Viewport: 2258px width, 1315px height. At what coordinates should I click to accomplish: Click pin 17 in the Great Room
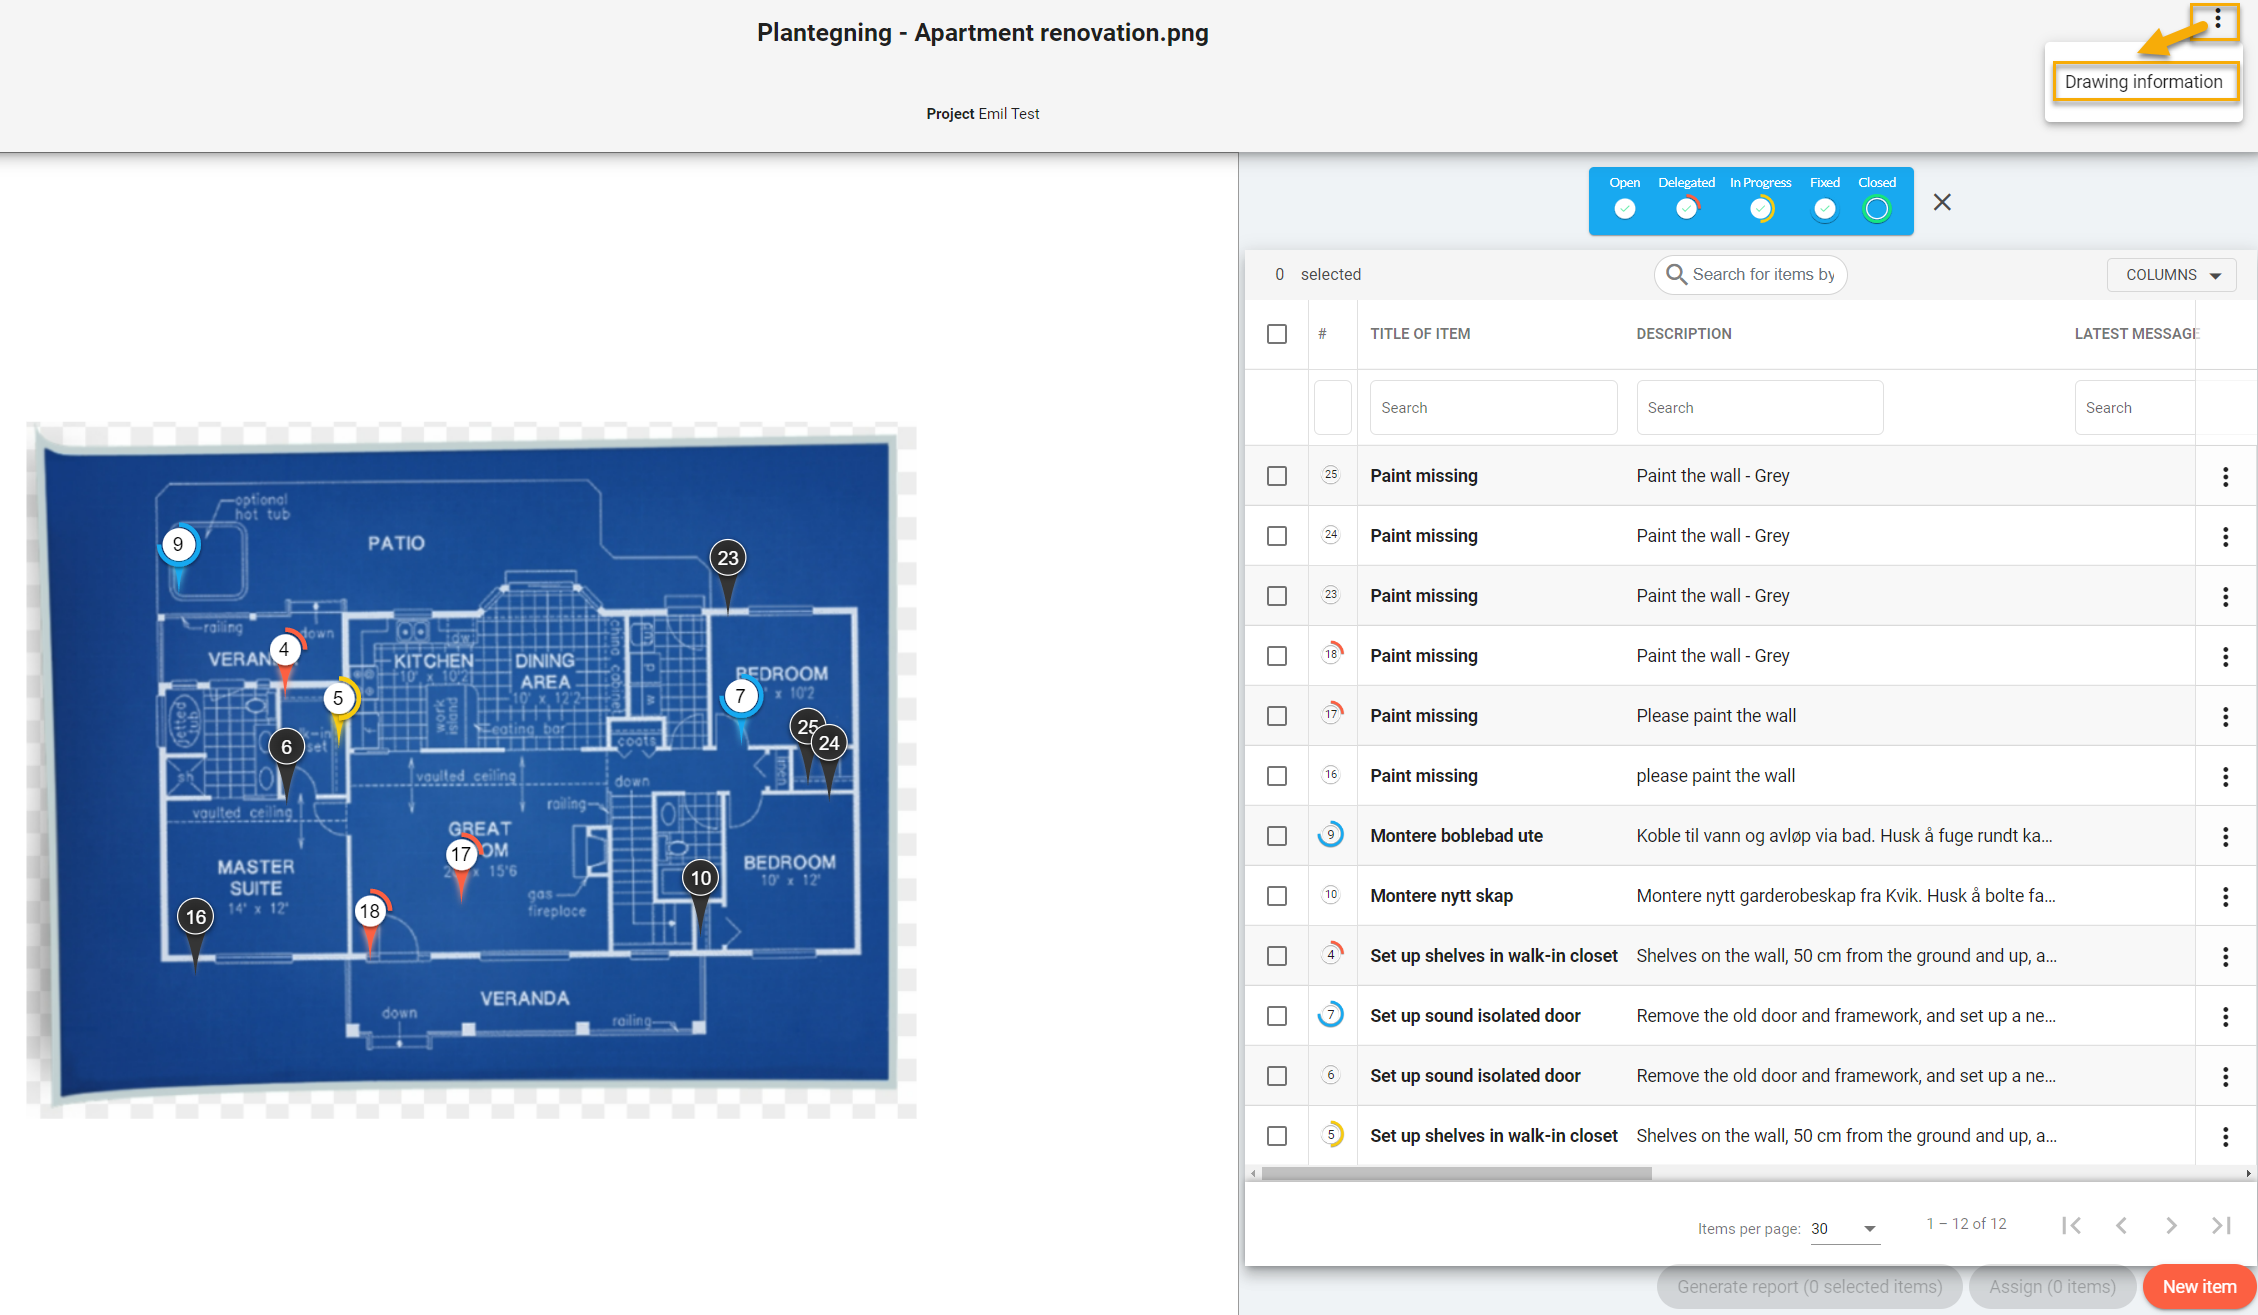point(461,855)
